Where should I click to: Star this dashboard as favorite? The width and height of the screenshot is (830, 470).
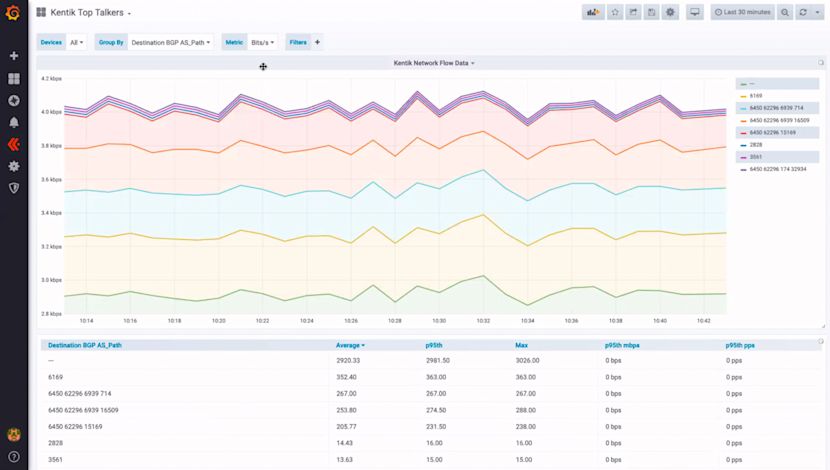point(615,12)
